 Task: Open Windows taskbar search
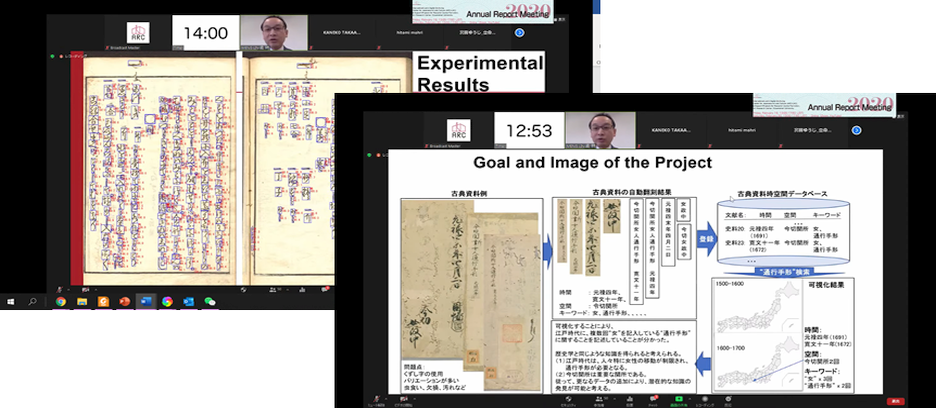(x=32, y=302)
